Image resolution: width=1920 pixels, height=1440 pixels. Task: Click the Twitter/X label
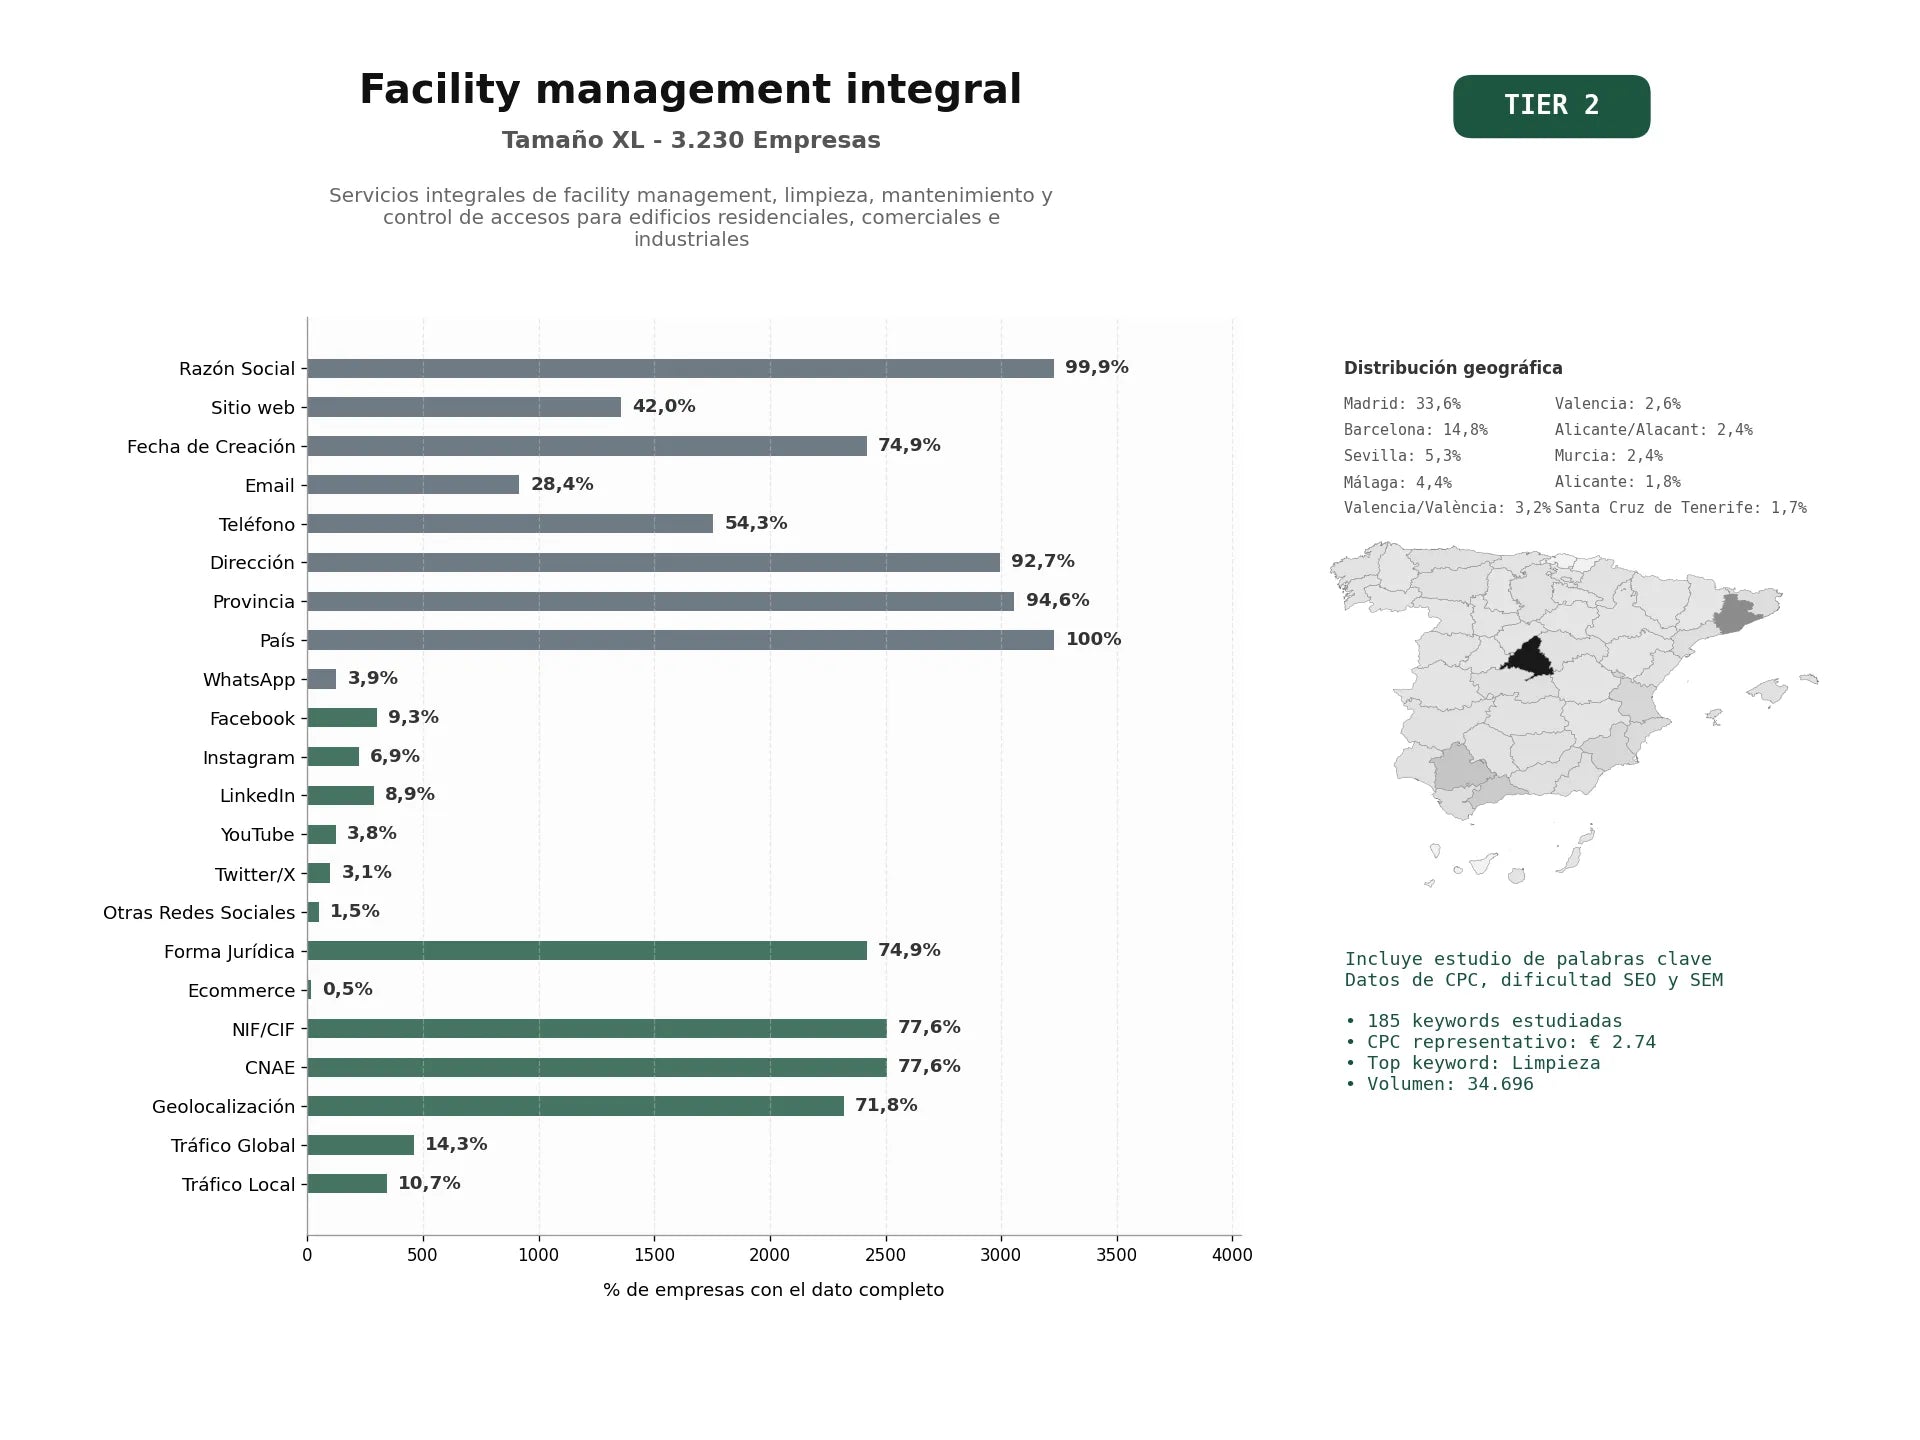[x=255, y=875]
